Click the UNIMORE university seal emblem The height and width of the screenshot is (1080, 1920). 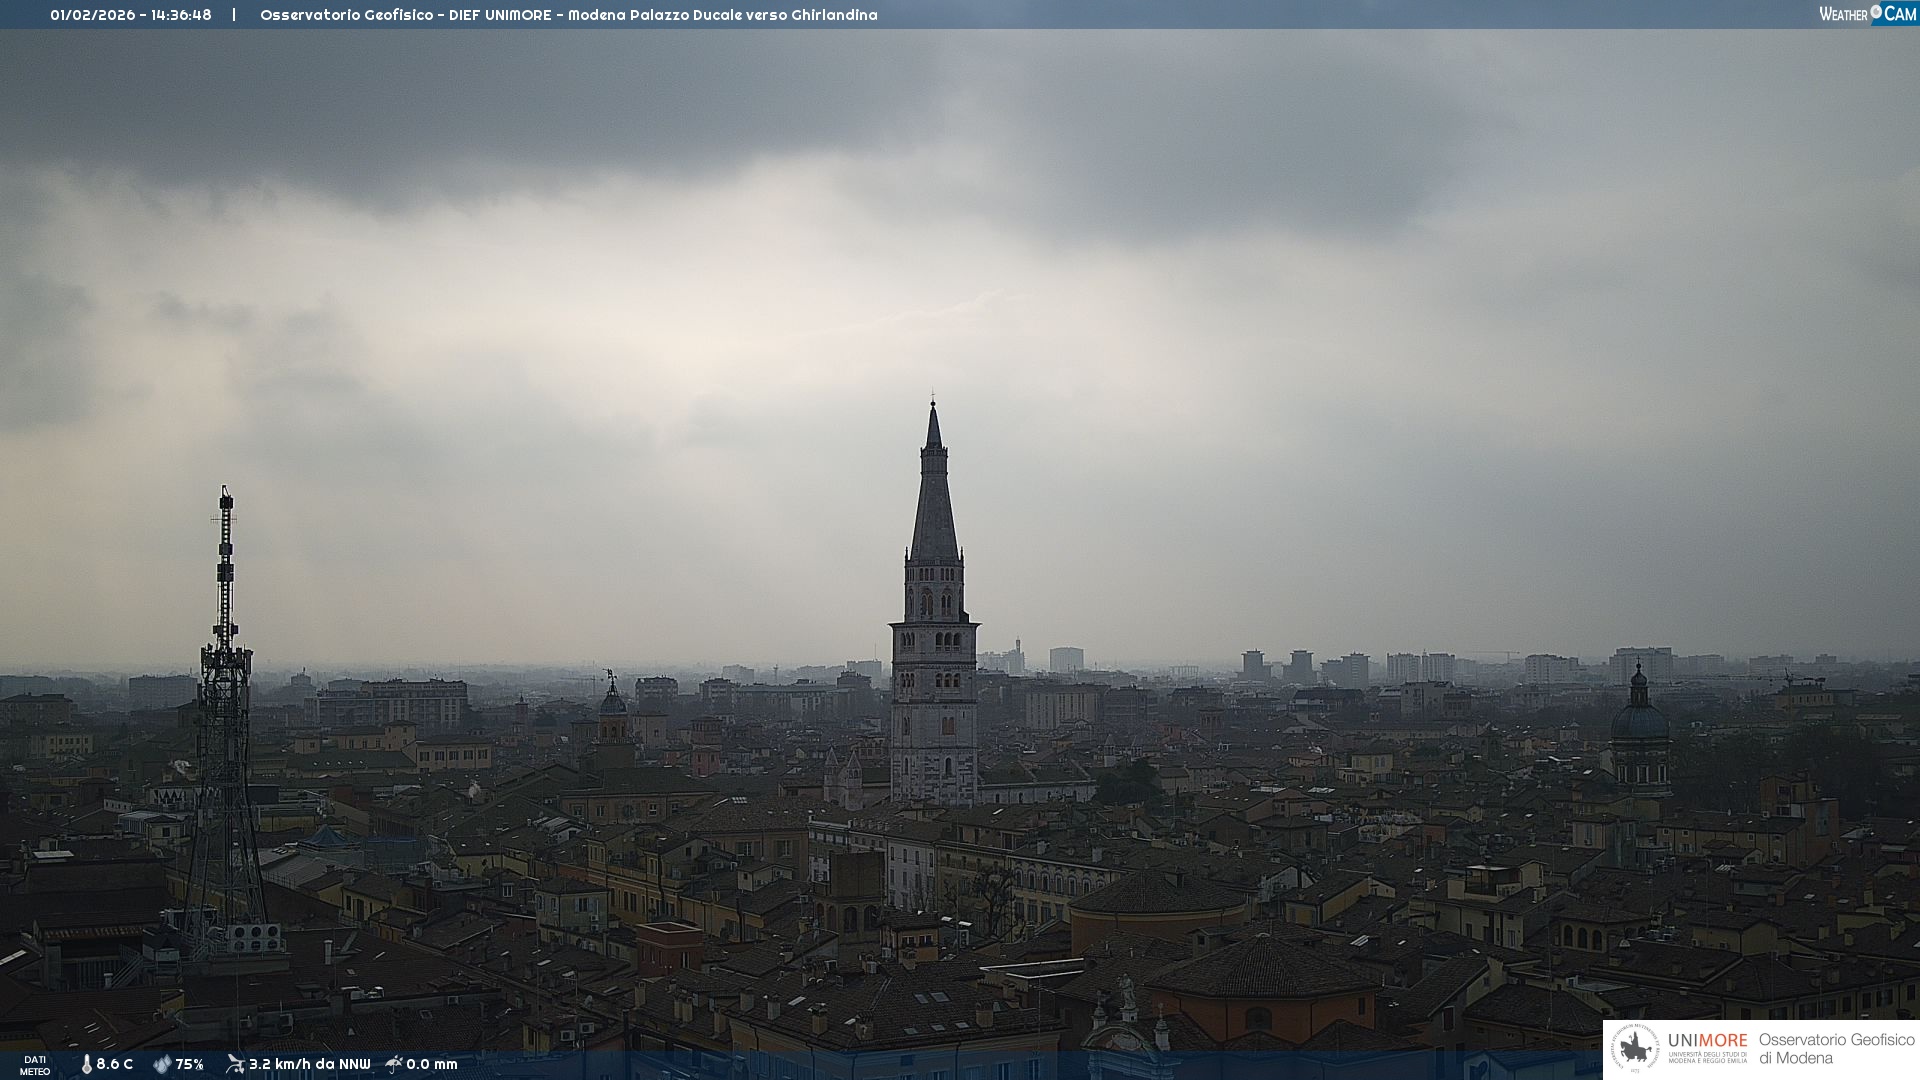[x=1635, y=1049]
